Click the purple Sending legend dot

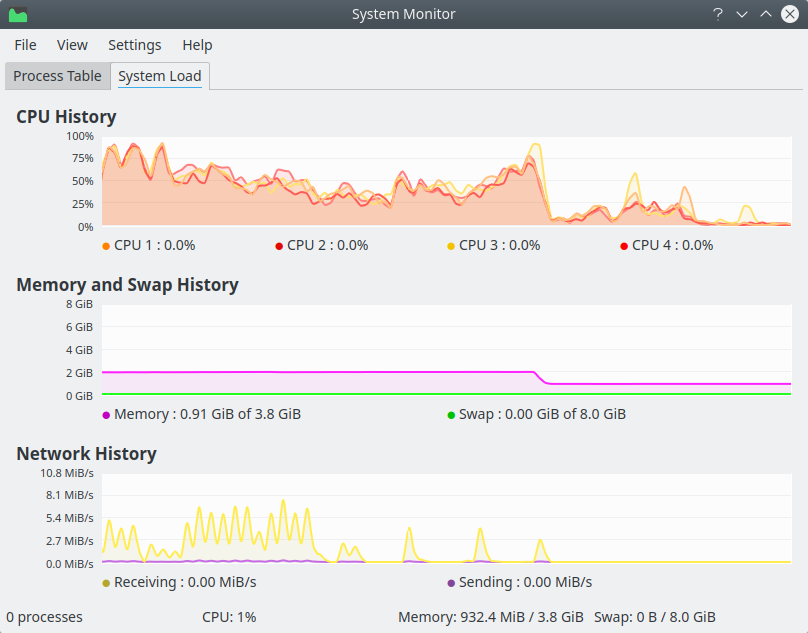pyautogui.click(x=451, y=583)
